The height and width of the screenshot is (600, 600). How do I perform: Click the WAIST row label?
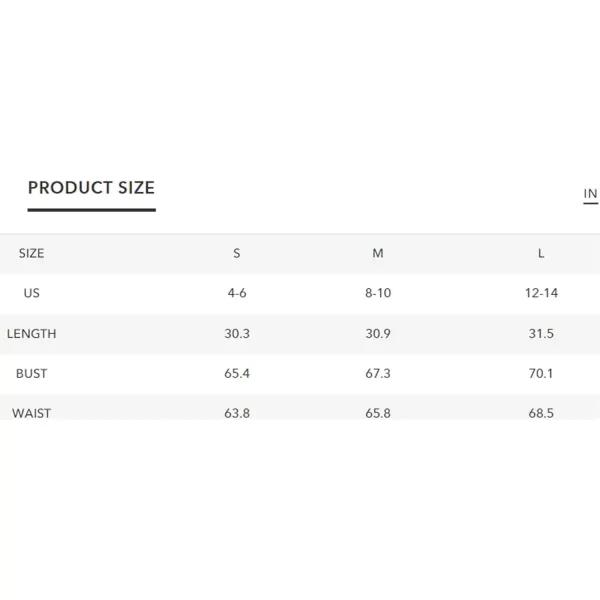click(31, 413)
